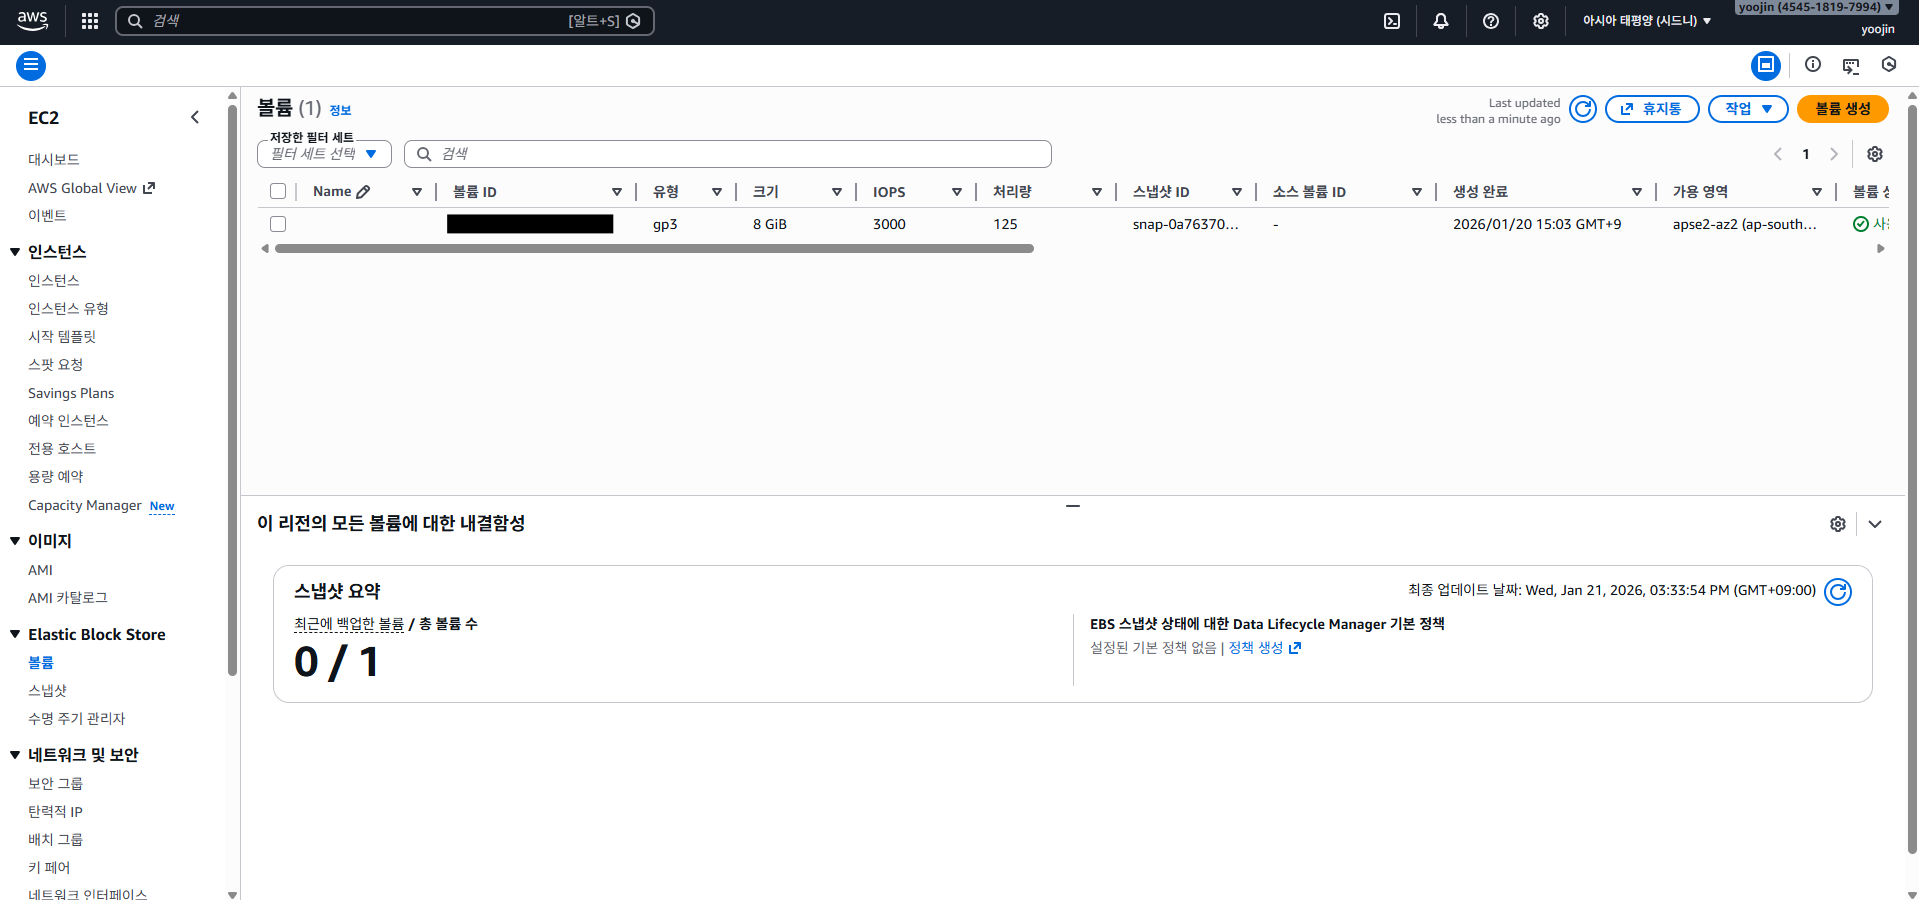Screen dimensions: 1919x900
Task: Open the saved filter set dropdown
Action: click(x=324, y=154)
